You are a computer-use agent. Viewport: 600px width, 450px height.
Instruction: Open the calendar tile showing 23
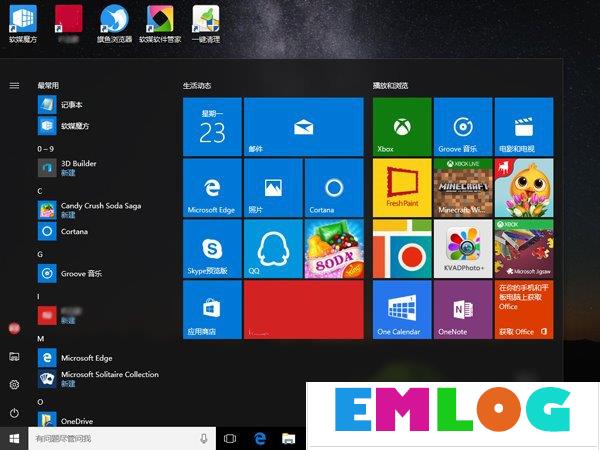click(x=212, y=127)
